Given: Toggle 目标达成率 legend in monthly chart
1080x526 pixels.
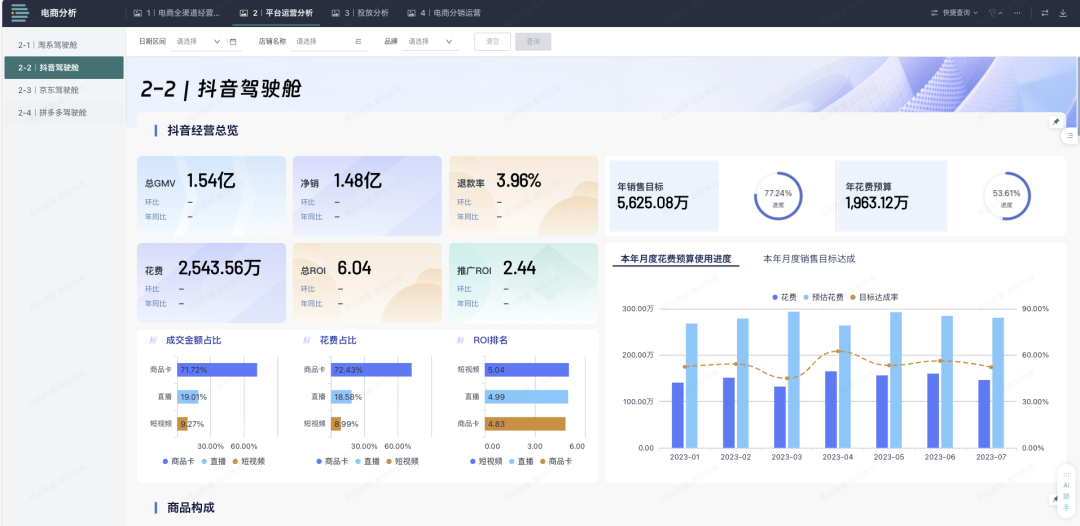Looking at the screenshot, I should (x=874, y=297).
